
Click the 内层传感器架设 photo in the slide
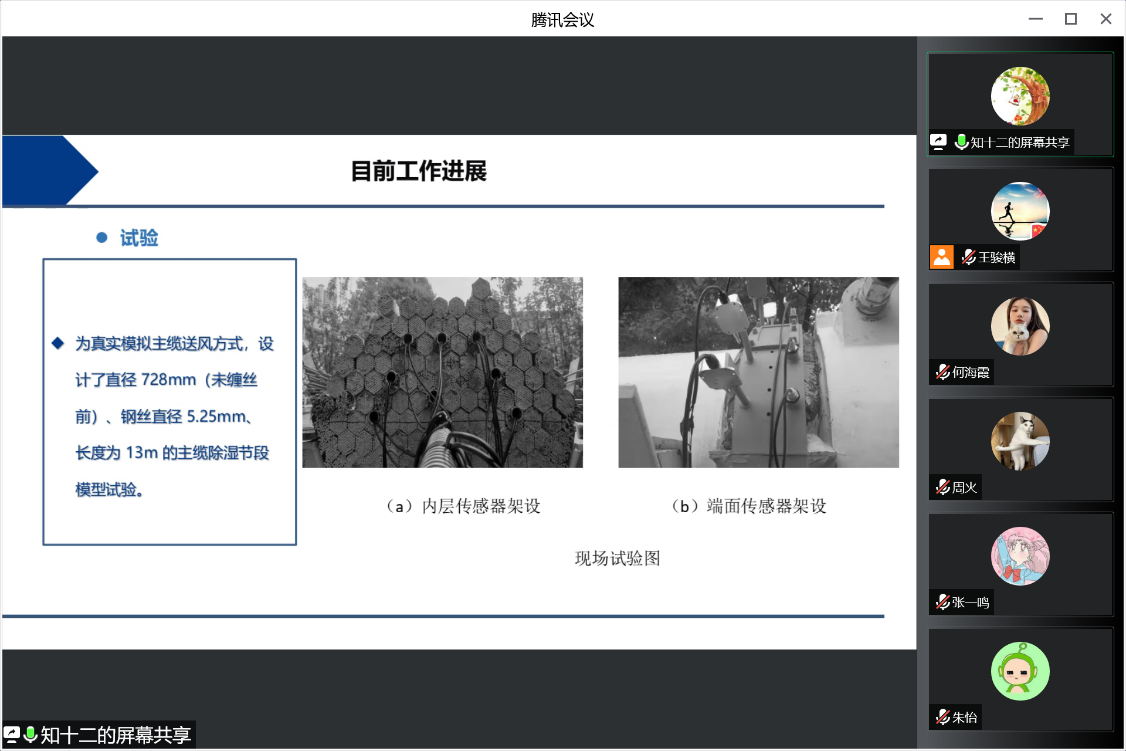click(x=442, y=372)
